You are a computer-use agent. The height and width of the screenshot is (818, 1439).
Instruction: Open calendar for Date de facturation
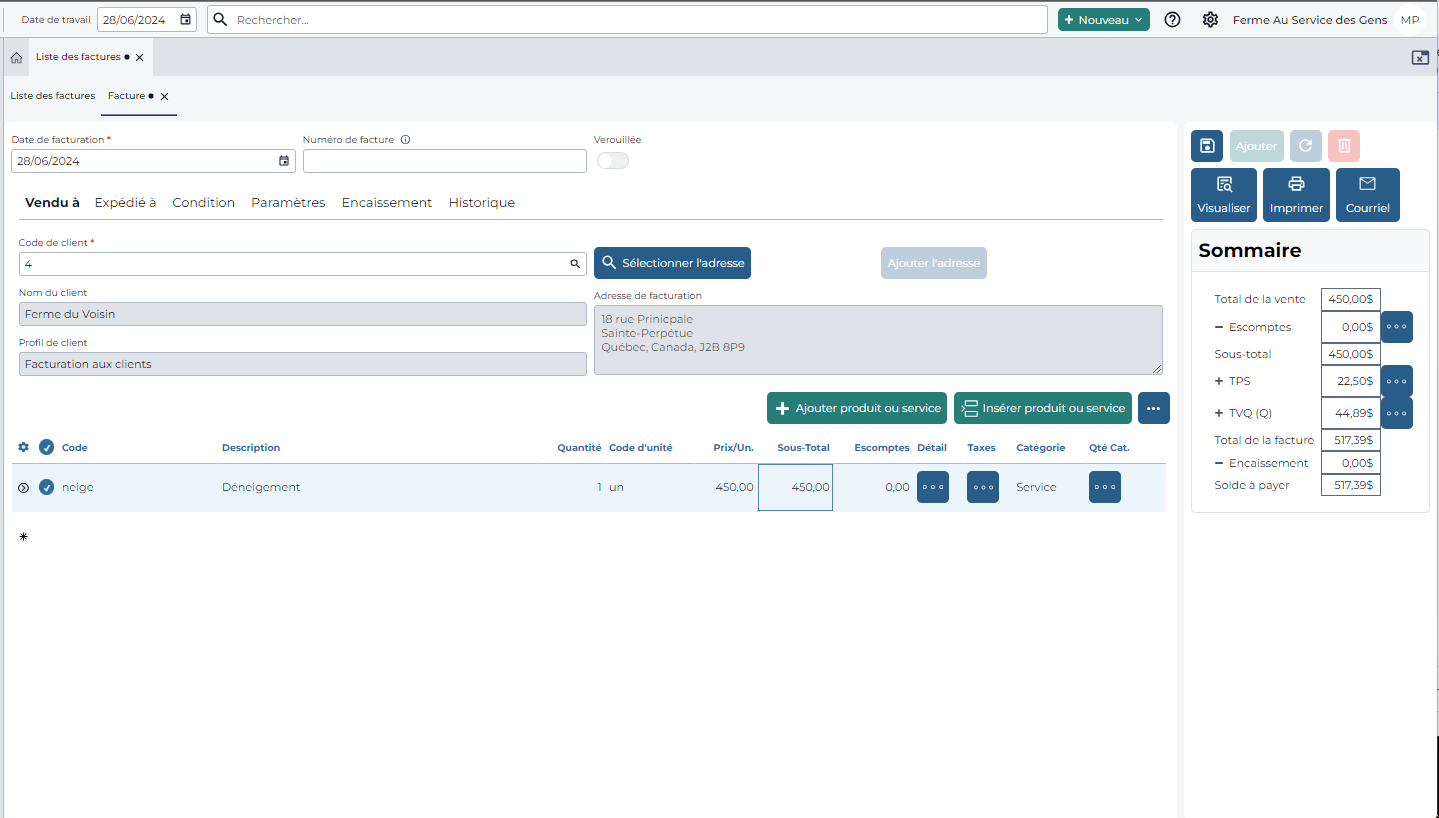284,161
